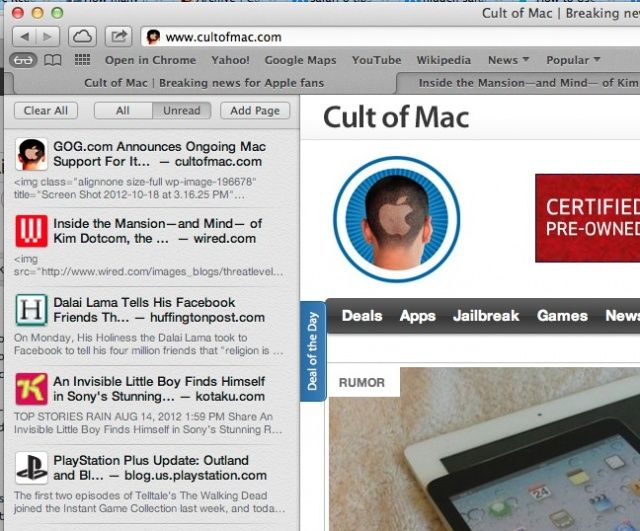Click the On Monday, His Holiness preview text
Image resolution: width=640 pixels, height=531 pixels.
click(149, 344)
